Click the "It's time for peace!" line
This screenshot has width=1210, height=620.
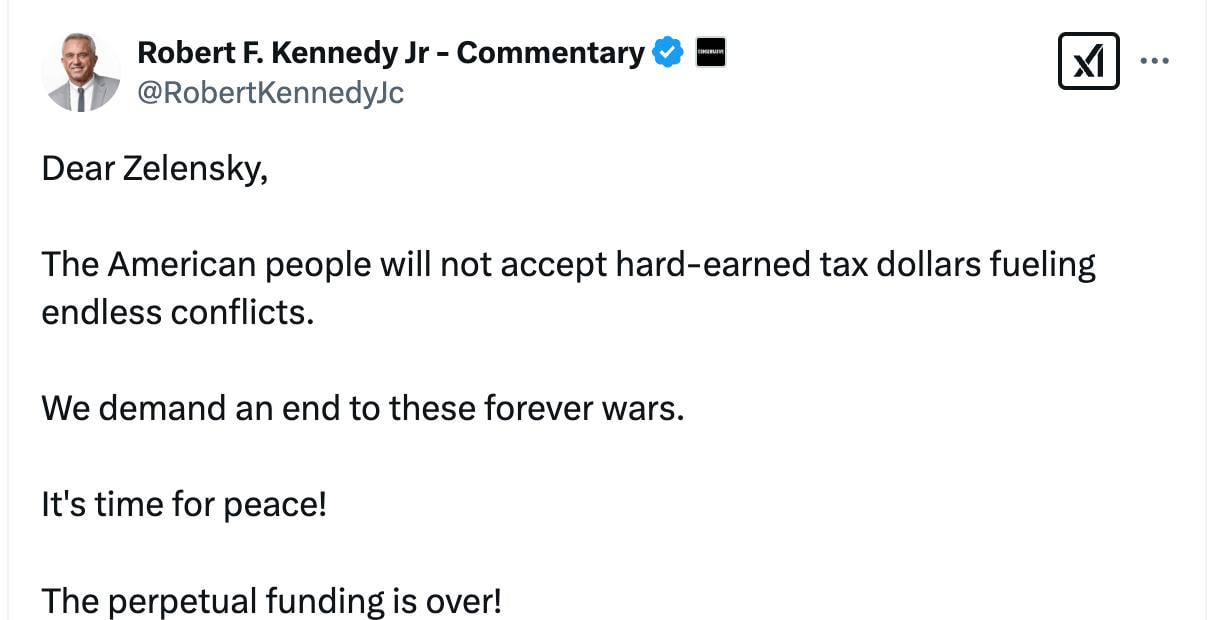click(184, 504)
